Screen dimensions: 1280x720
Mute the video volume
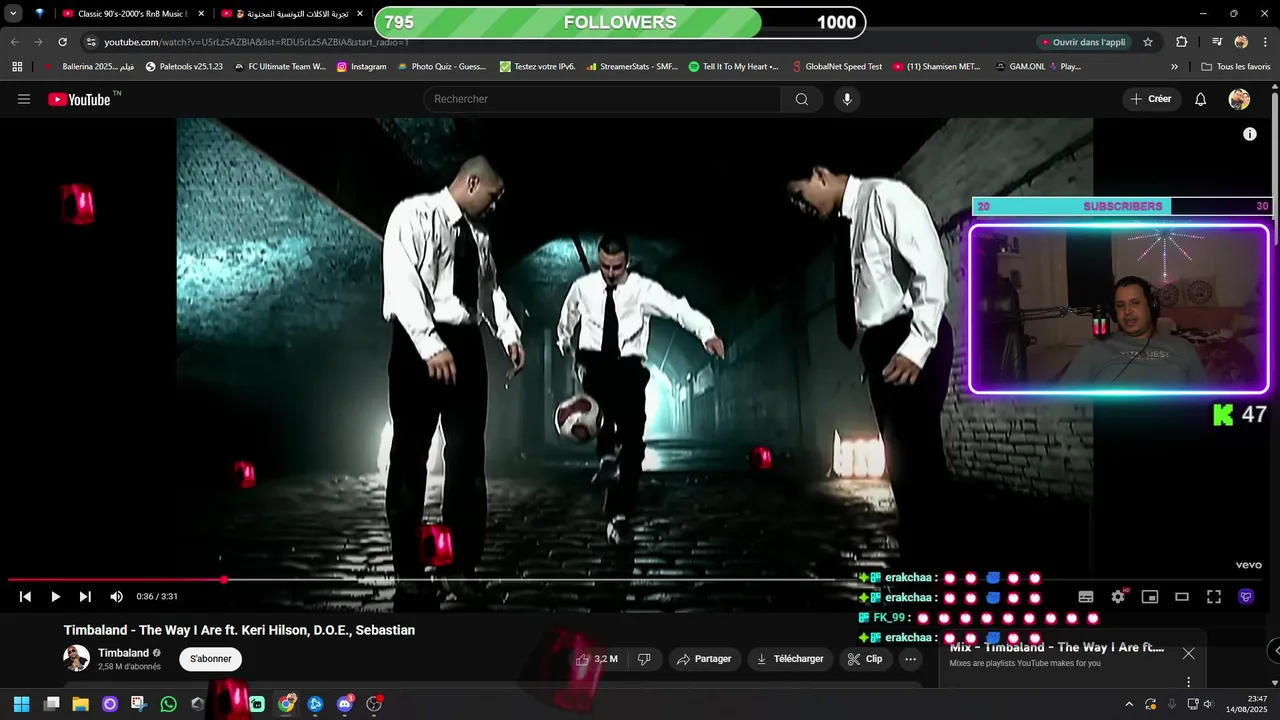pyautogui.click(x=116, y=597)
